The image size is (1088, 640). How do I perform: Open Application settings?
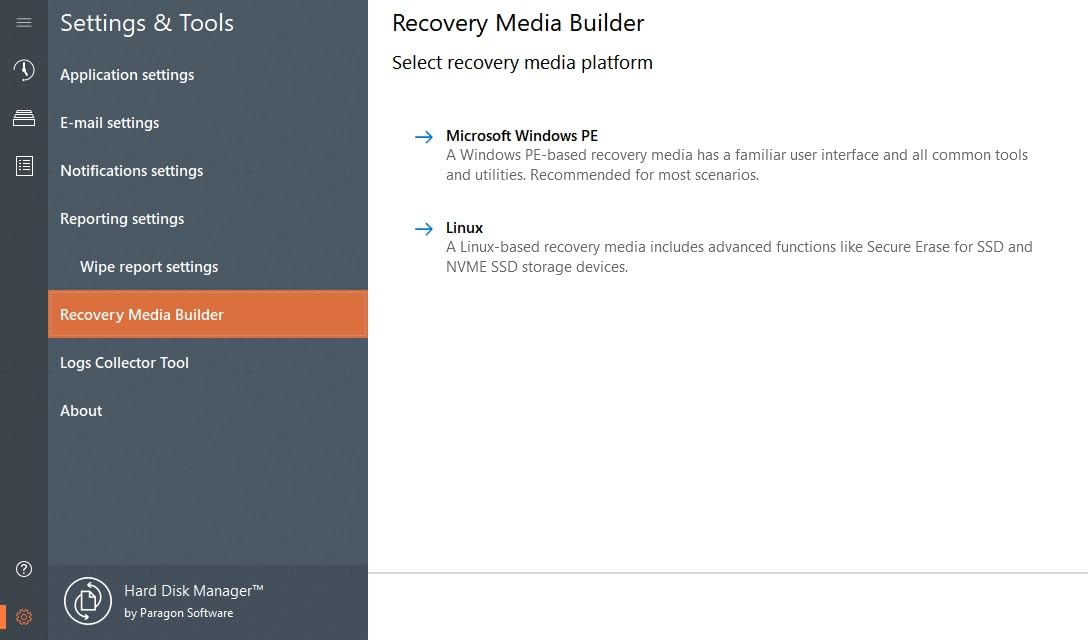pyautogui.click(x=207, y=75)
